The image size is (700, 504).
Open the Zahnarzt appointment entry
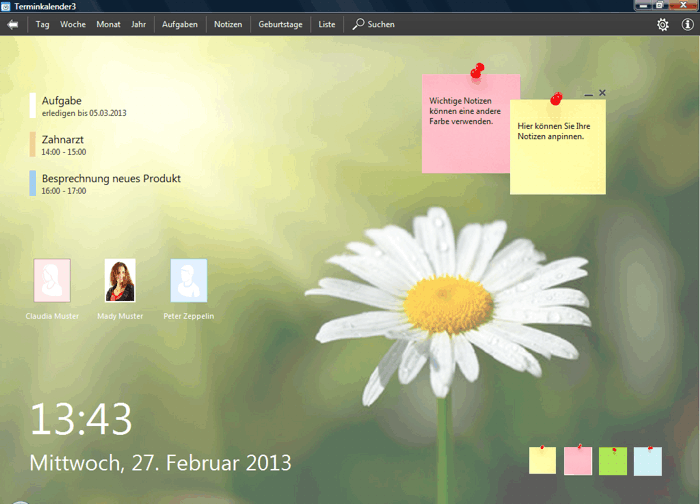point(63,145)
